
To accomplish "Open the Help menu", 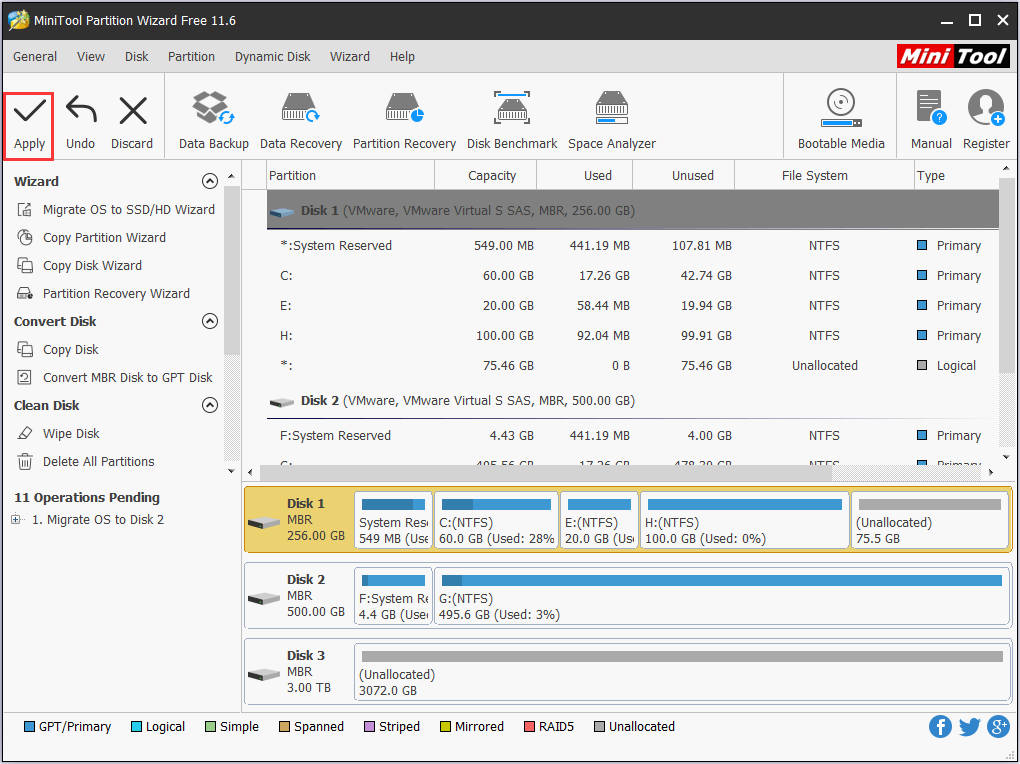I will tap(402, 57).
